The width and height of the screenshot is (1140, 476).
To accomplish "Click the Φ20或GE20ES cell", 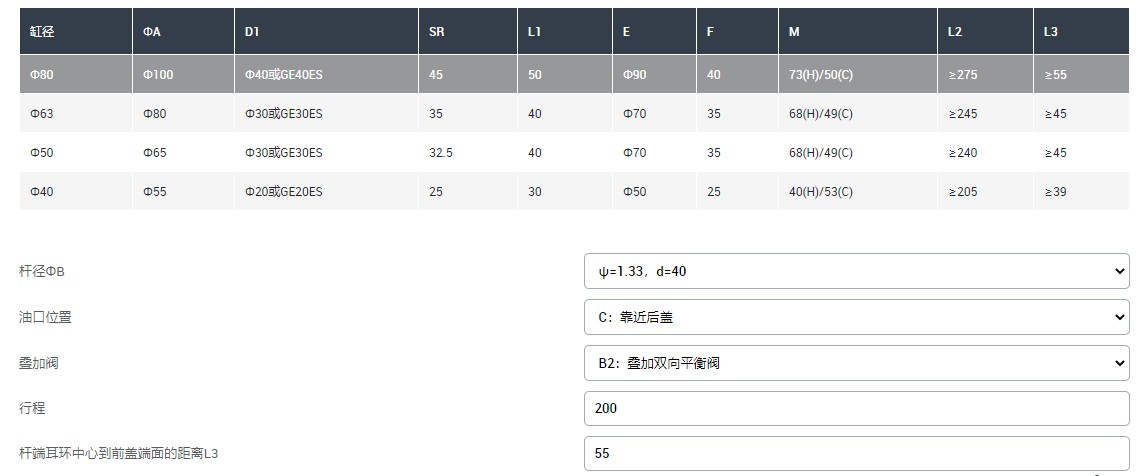I will [284, 191].
